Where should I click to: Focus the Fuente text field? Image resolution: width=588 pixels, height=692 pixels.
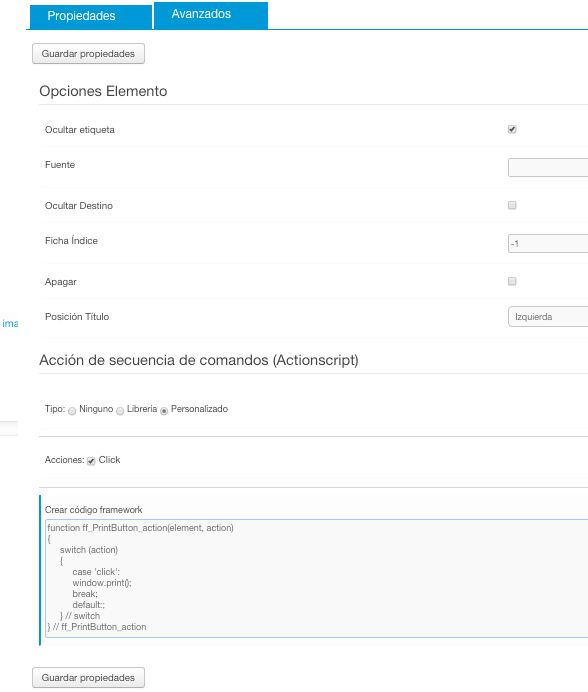coord(548,168)
